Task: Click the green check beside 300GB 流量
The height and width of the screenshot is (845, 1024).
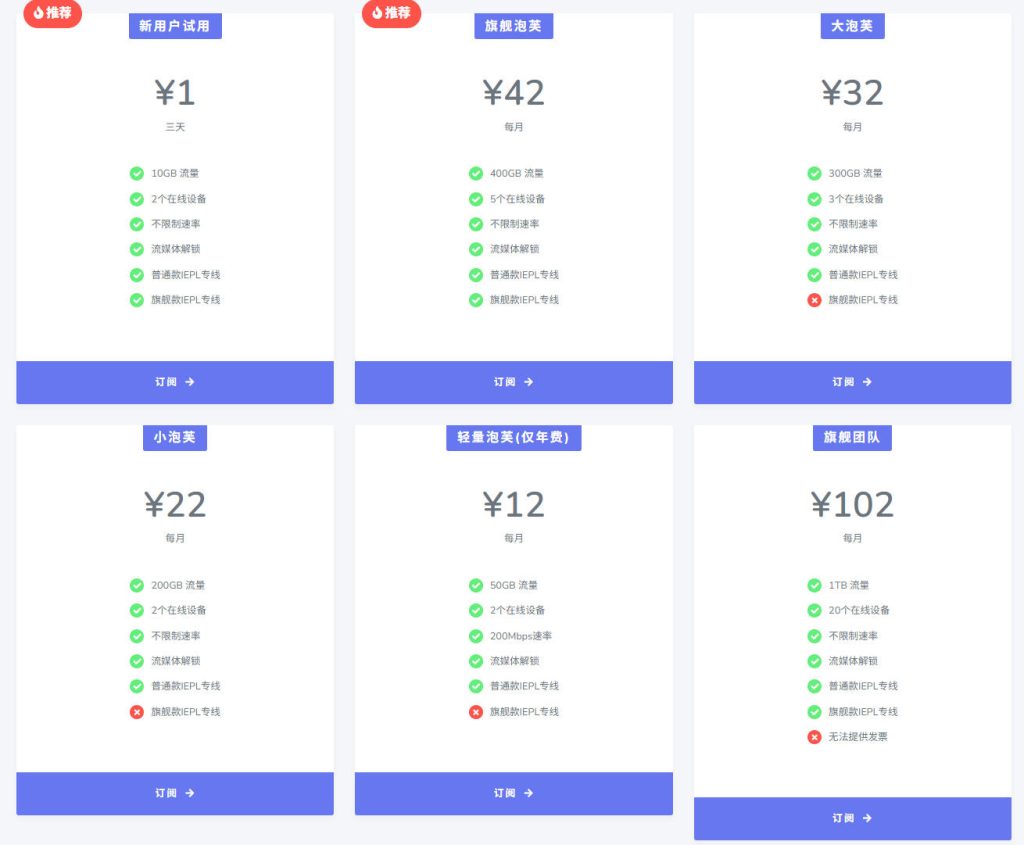Action: coord(814,173)
